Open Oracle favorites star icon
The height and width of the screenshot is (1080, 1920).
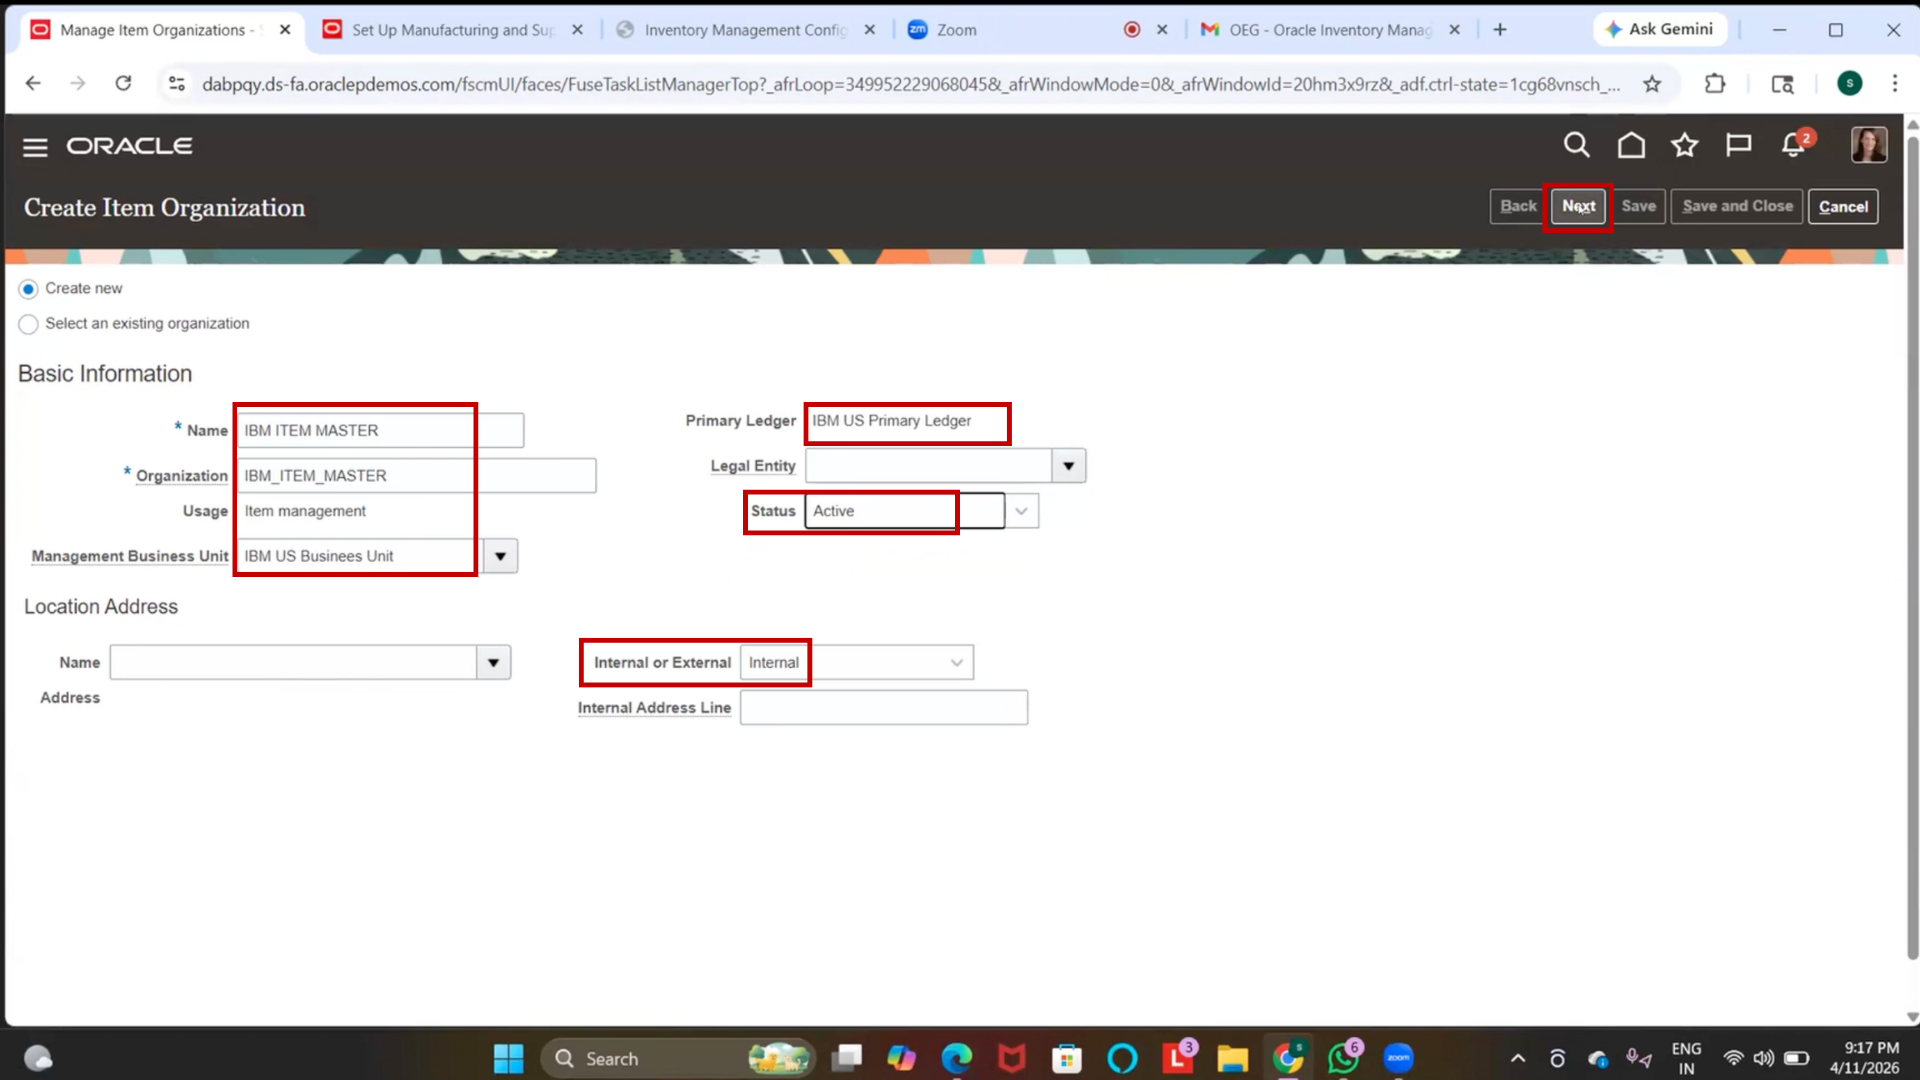[1685, 146]
